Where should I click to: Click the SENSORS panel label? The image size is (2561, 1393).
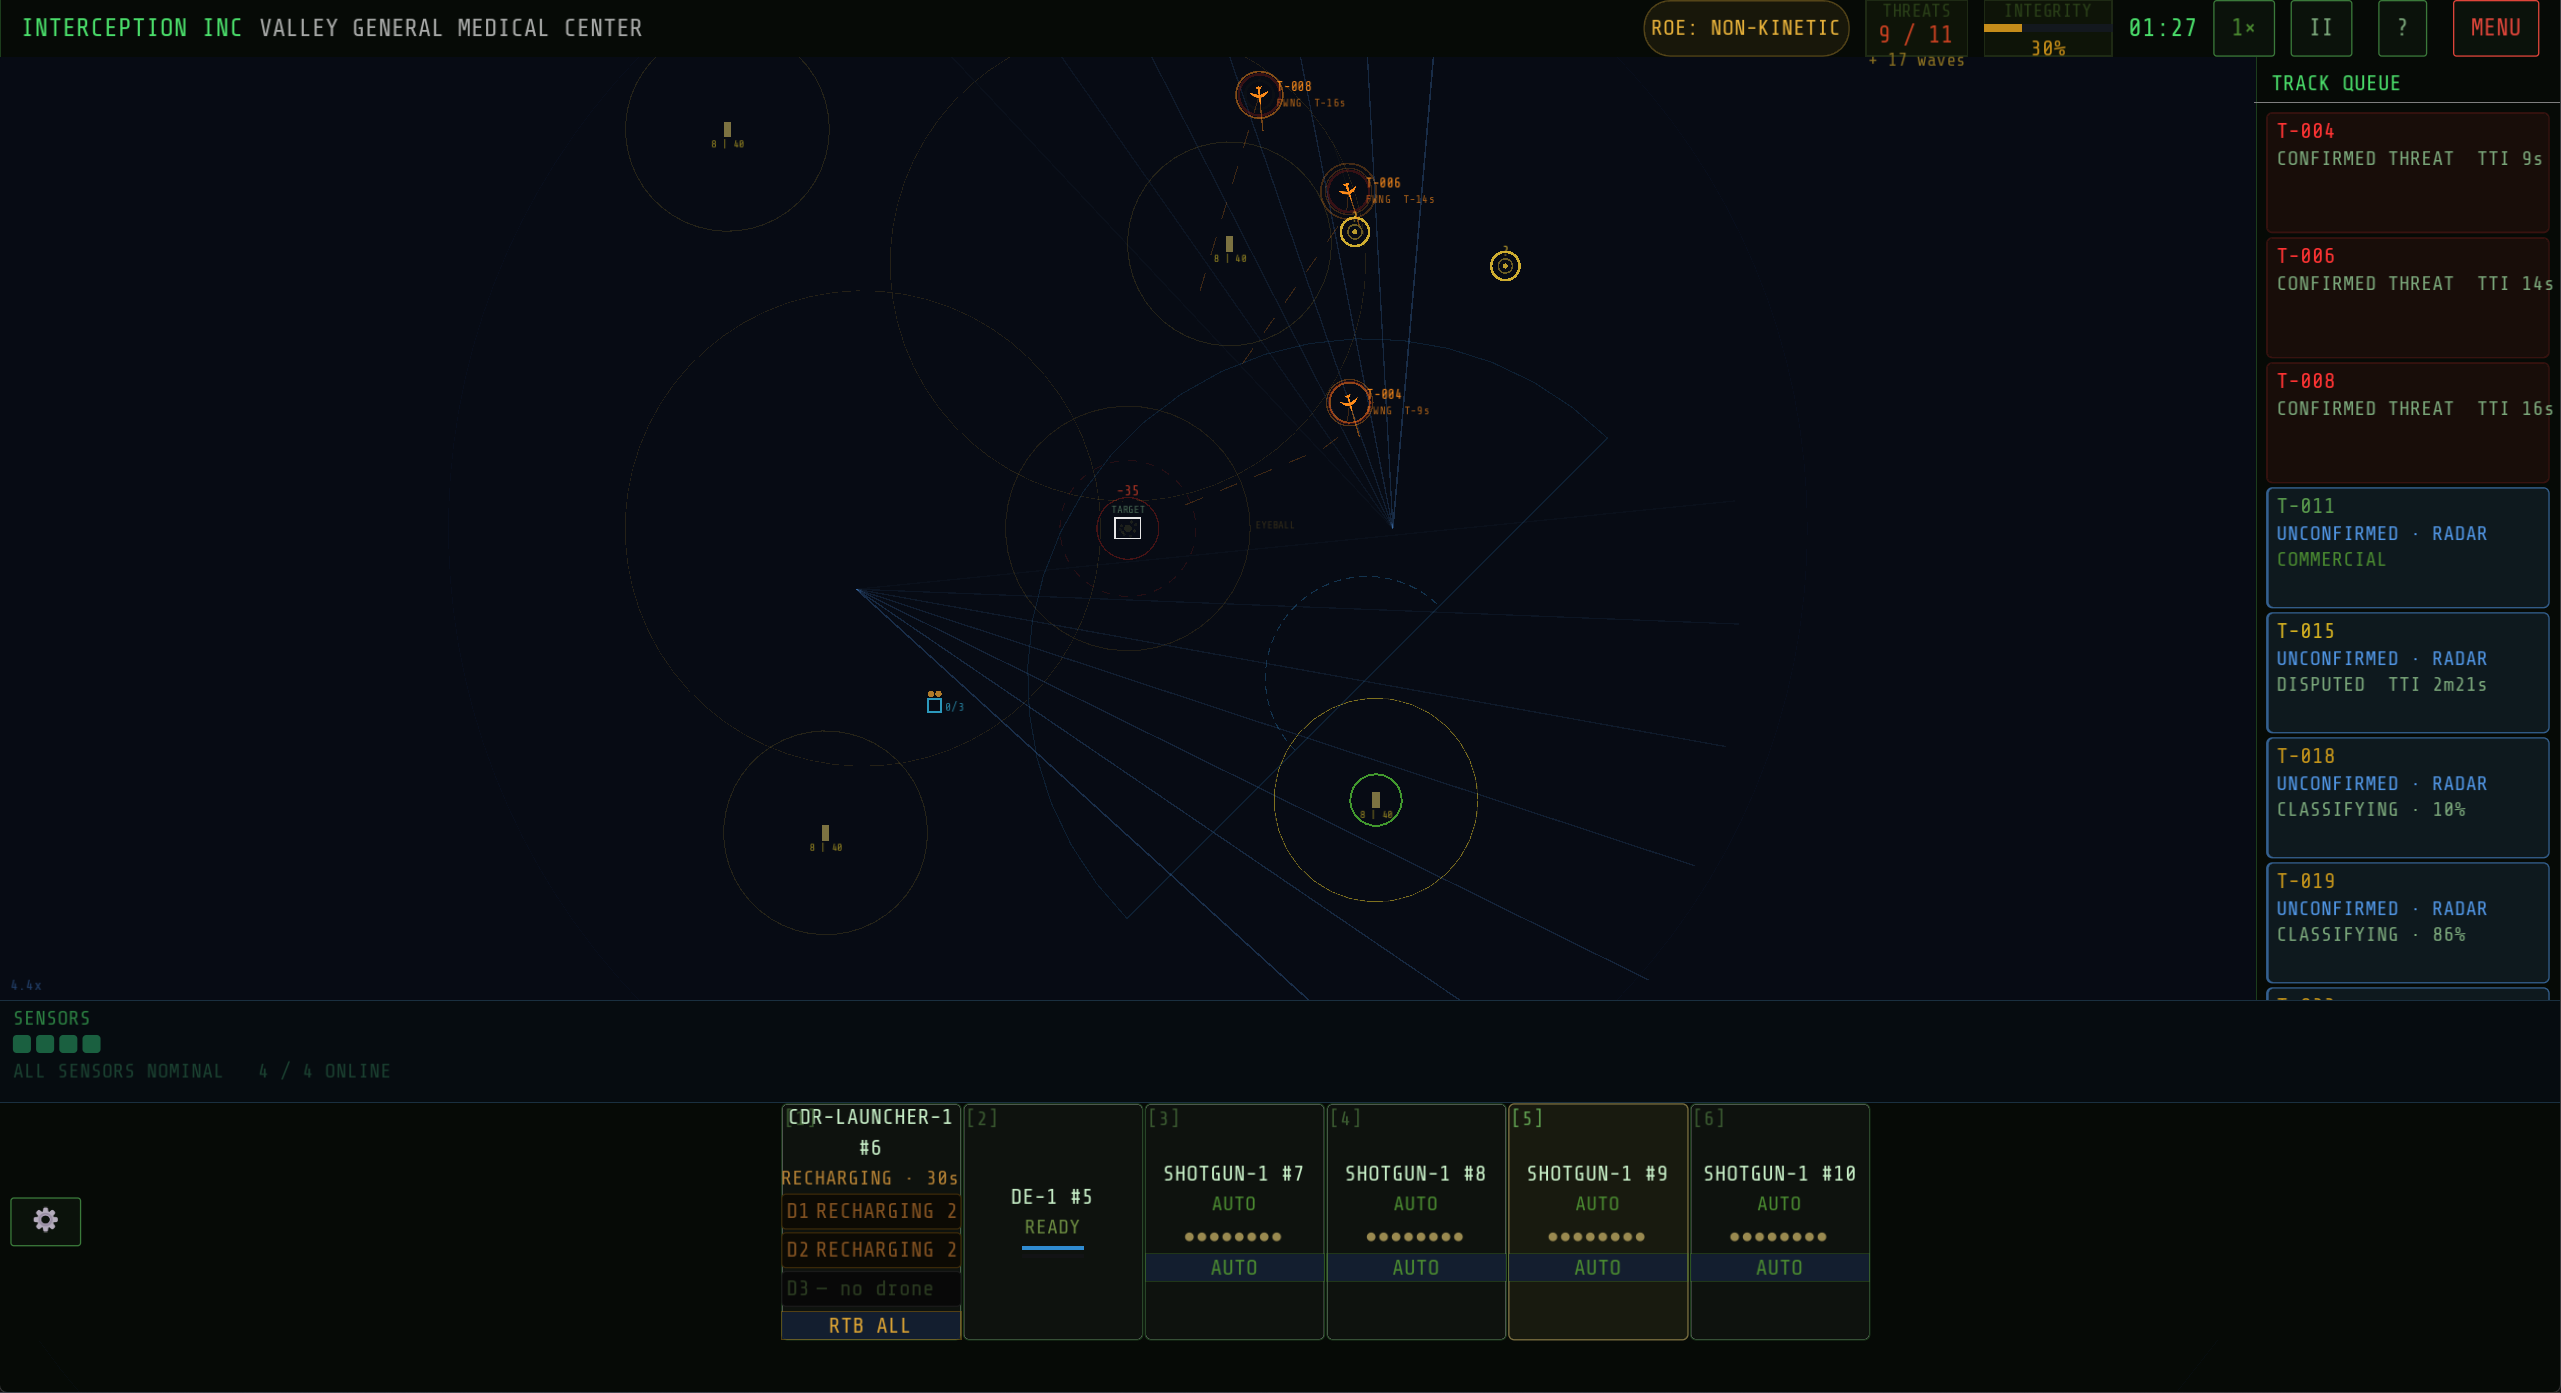pyautogui.click(x=52, y=1018)
